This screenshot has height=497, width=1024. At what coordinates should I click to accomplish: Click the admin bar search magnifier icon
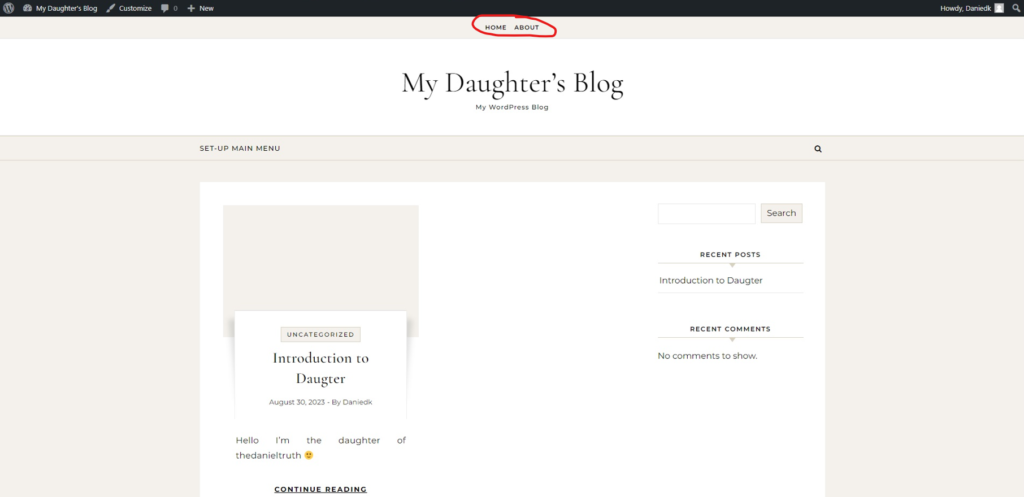coord(1015,8)
